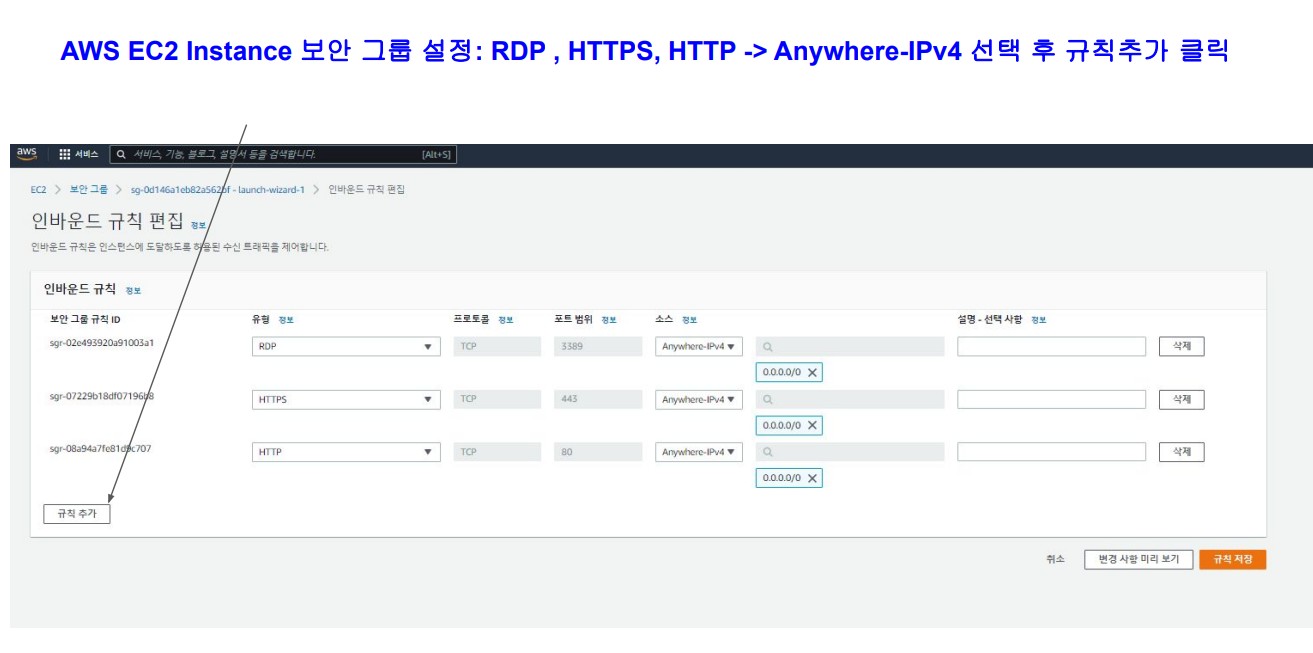Click the source search field in RDP row
The image size is (1313, 653).
850,346
